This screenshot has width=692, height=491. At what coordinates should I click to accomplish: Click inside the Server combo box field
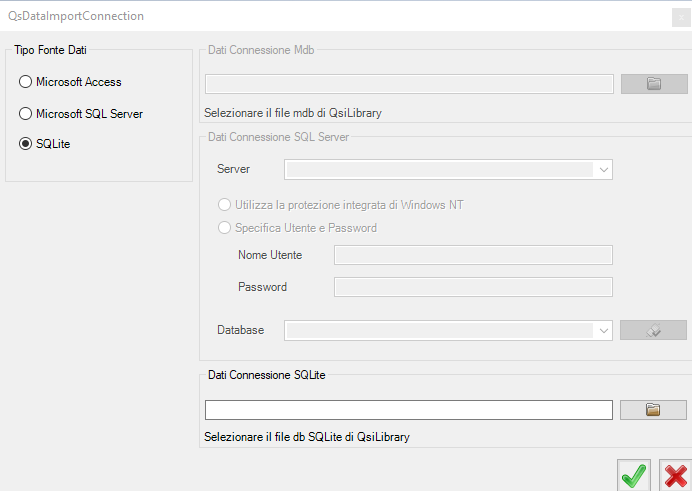(440, 170)
